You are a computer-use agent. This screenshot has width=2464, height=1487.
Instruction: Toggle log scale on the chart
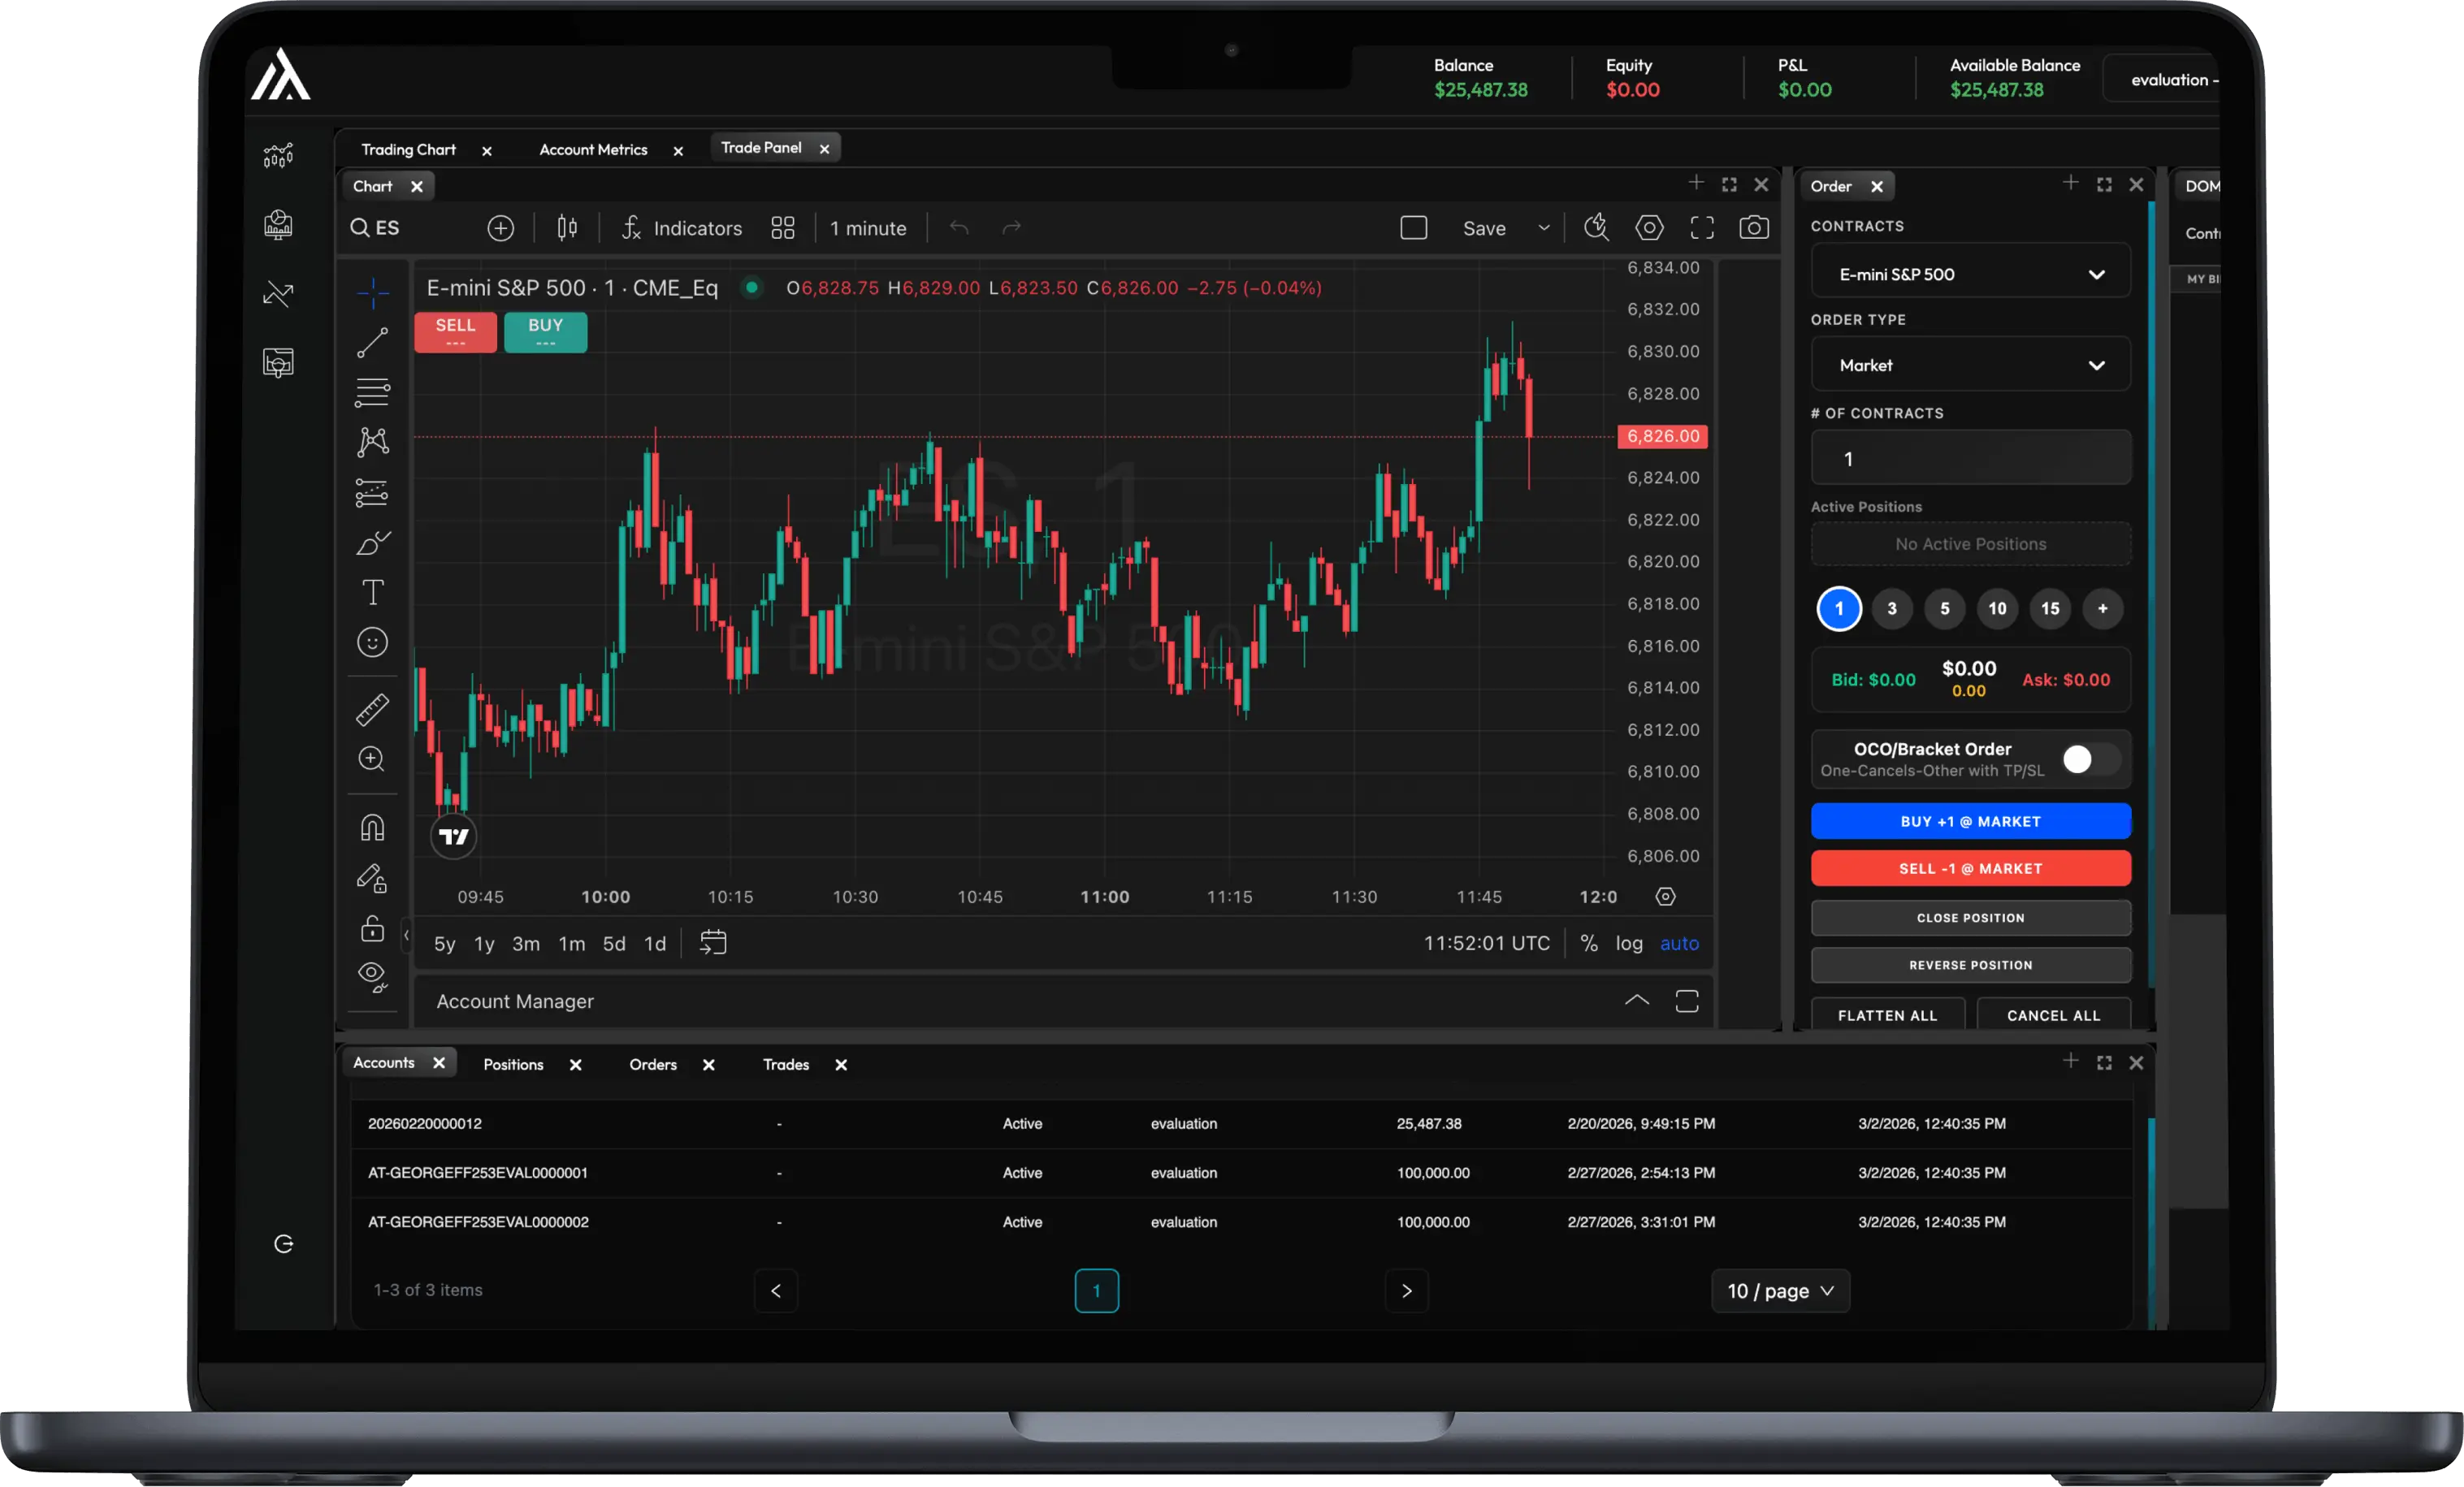coord(1629,943)
